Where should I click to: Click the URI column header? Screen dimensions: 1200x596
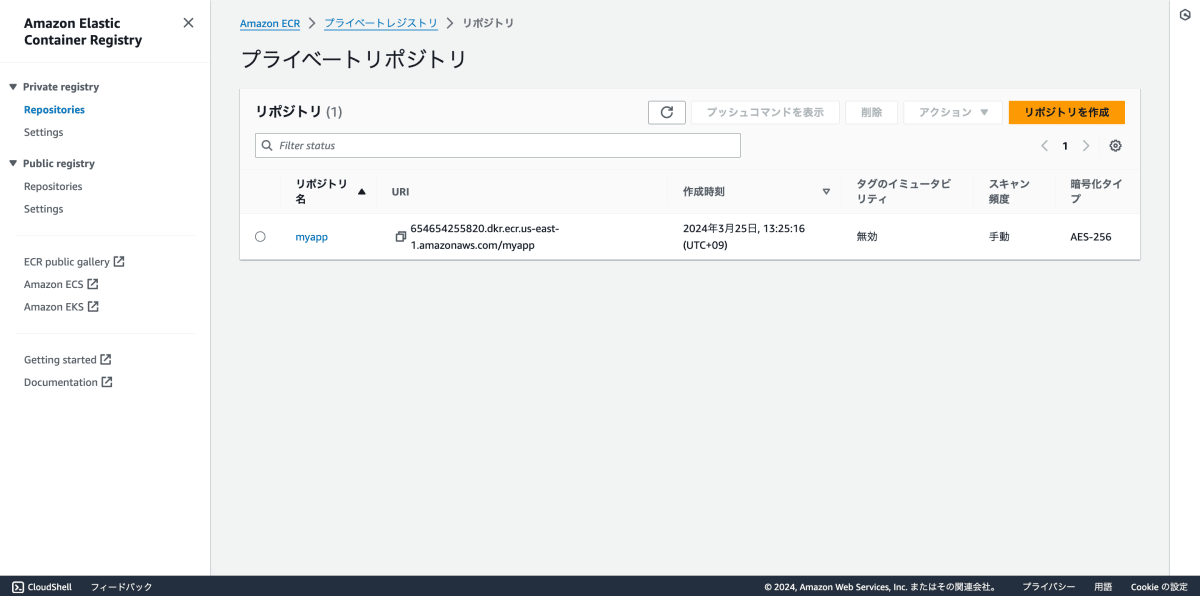click(401, 191)
